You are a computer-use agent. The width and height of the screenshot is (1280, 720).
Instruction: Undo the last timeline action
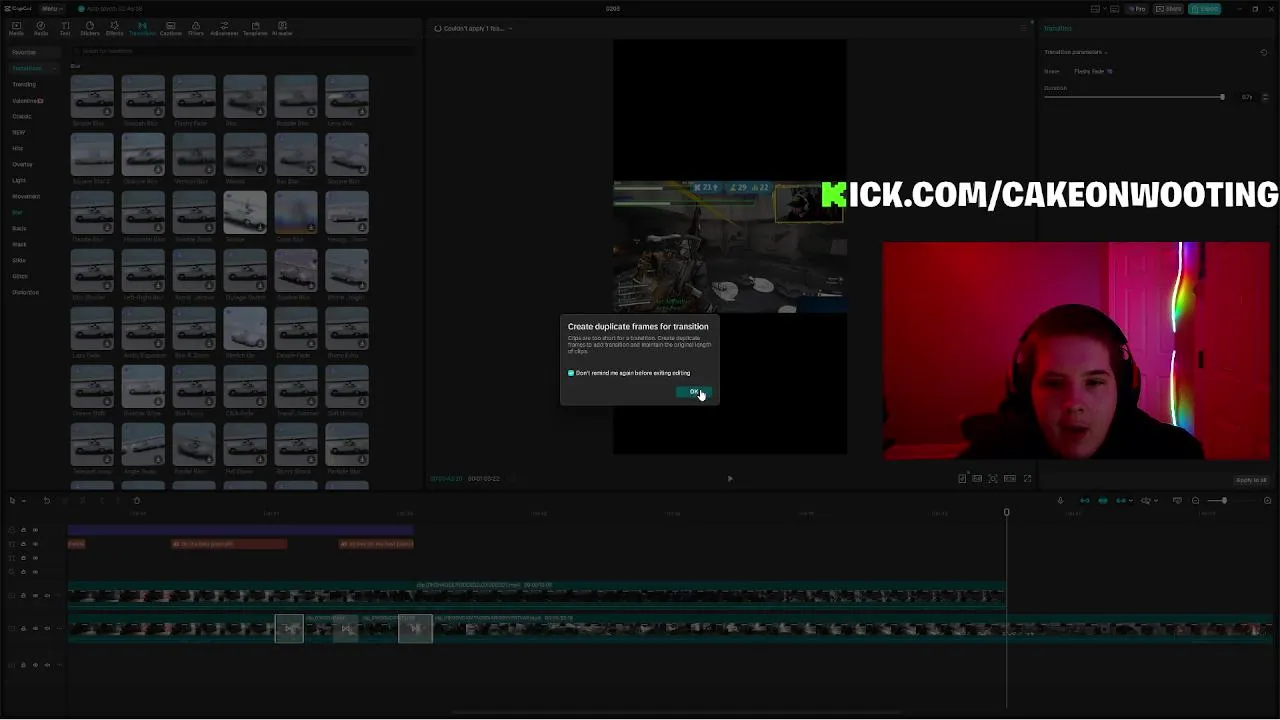point(46,500)
